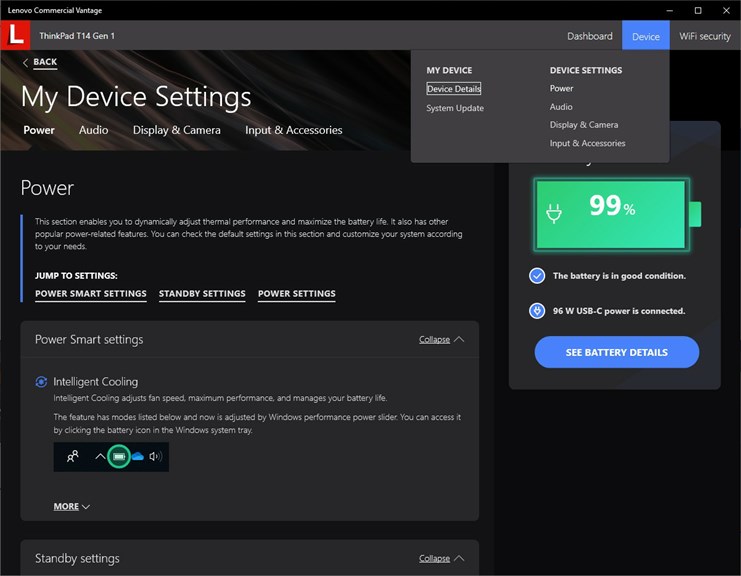Click the tray overflow caret icon

100,456
